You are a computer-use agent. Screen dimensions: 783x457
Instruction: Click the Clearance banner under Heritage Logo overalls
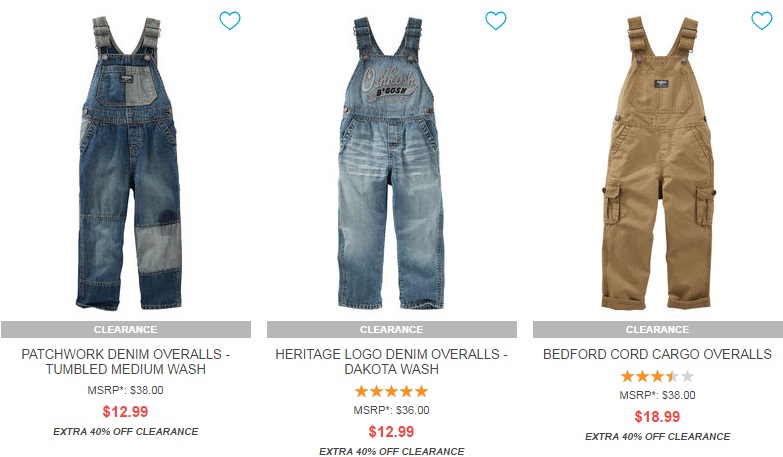(392, 330)
